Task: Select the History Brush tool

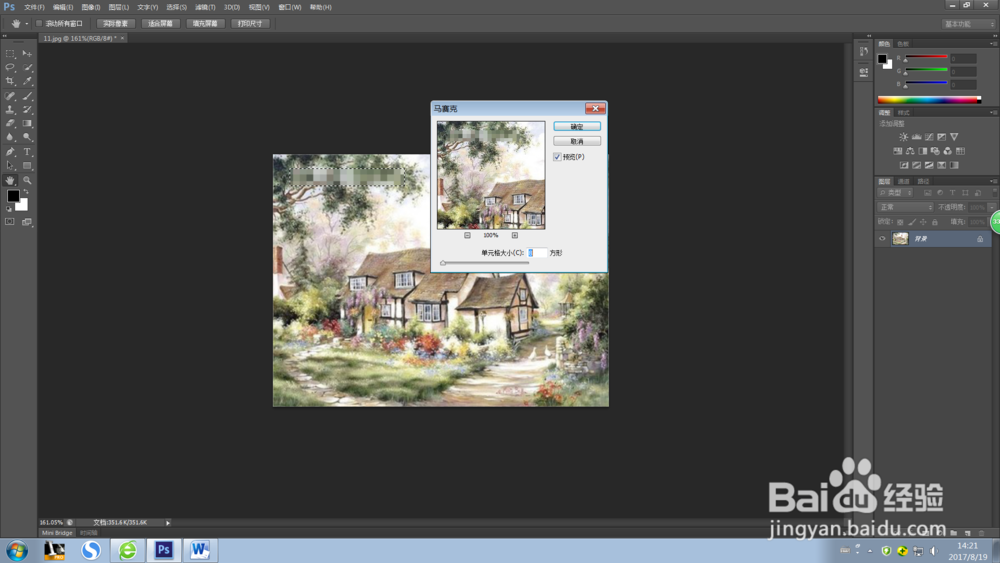Action: (x=27, y=110)
